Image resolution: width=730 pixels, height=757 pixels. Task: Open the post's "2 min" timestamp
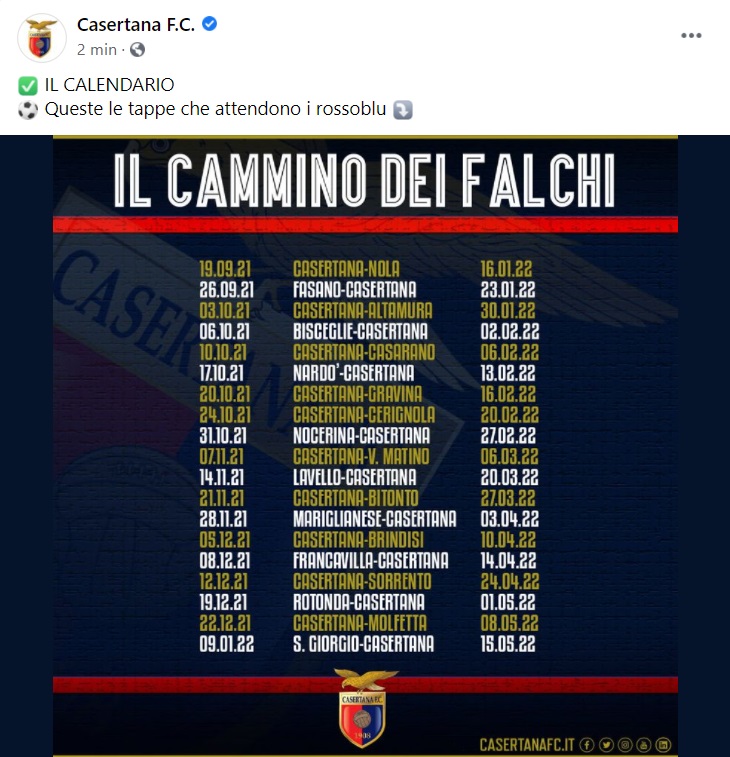tap(98, 49)
